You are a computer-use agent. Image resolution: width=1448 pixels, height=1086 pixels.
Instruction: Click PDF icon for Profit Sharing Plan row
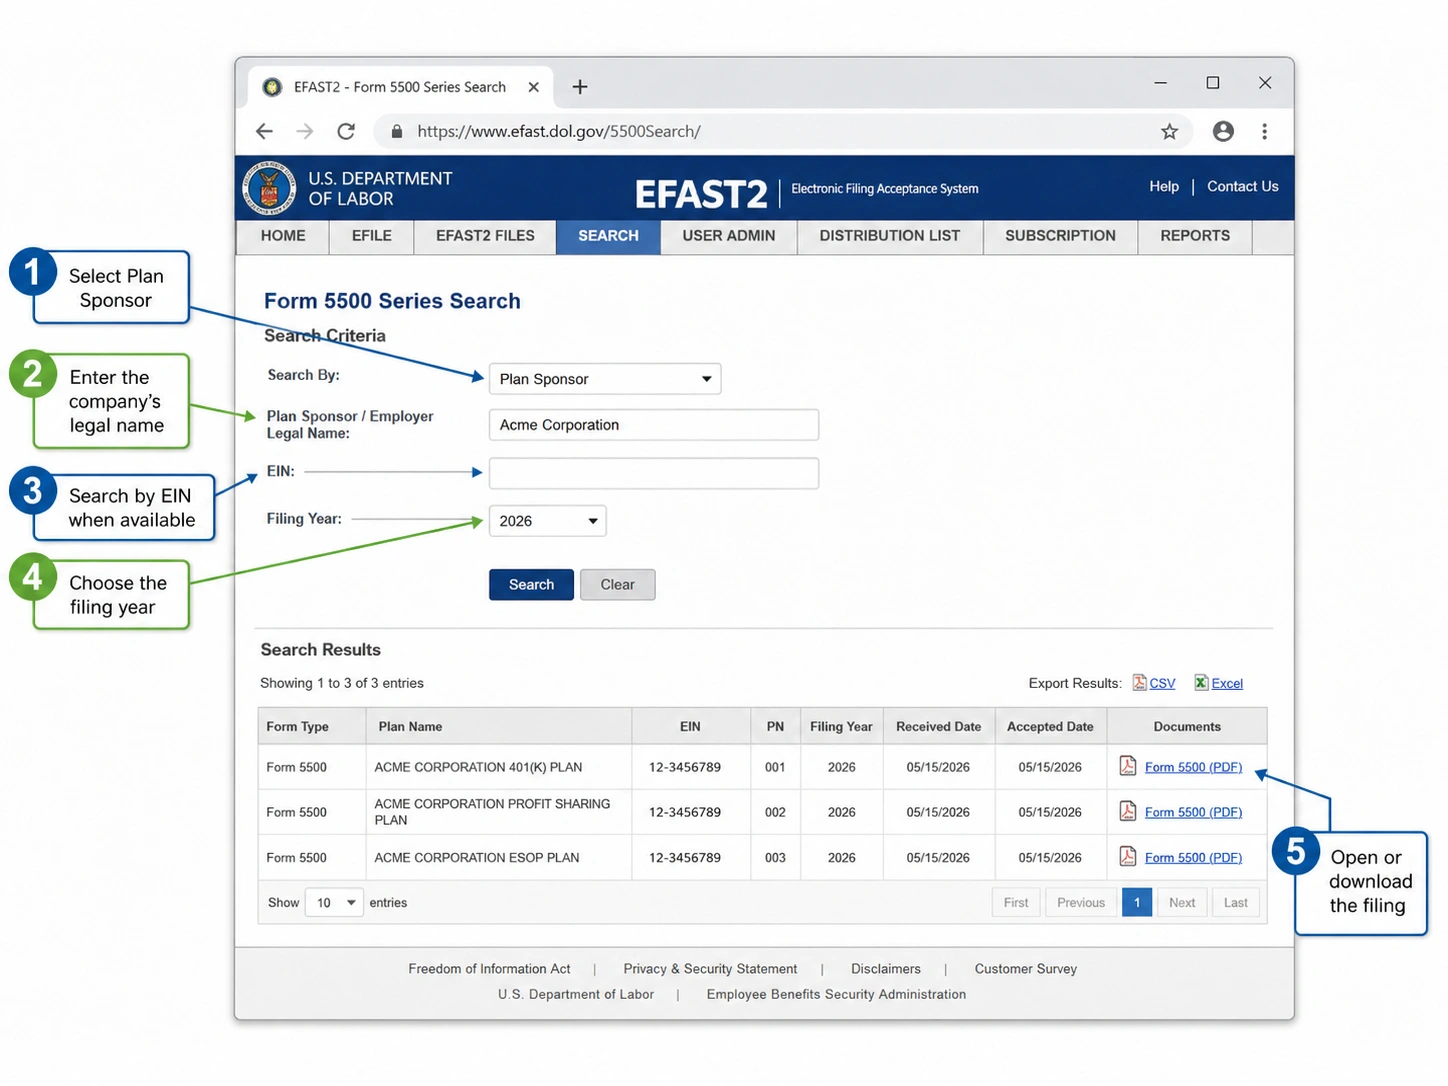point(1127,811)
